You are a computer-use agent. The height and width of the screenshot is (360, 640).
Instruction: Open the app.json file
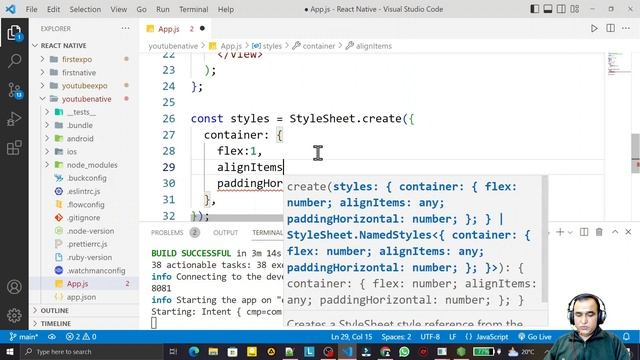81,297
